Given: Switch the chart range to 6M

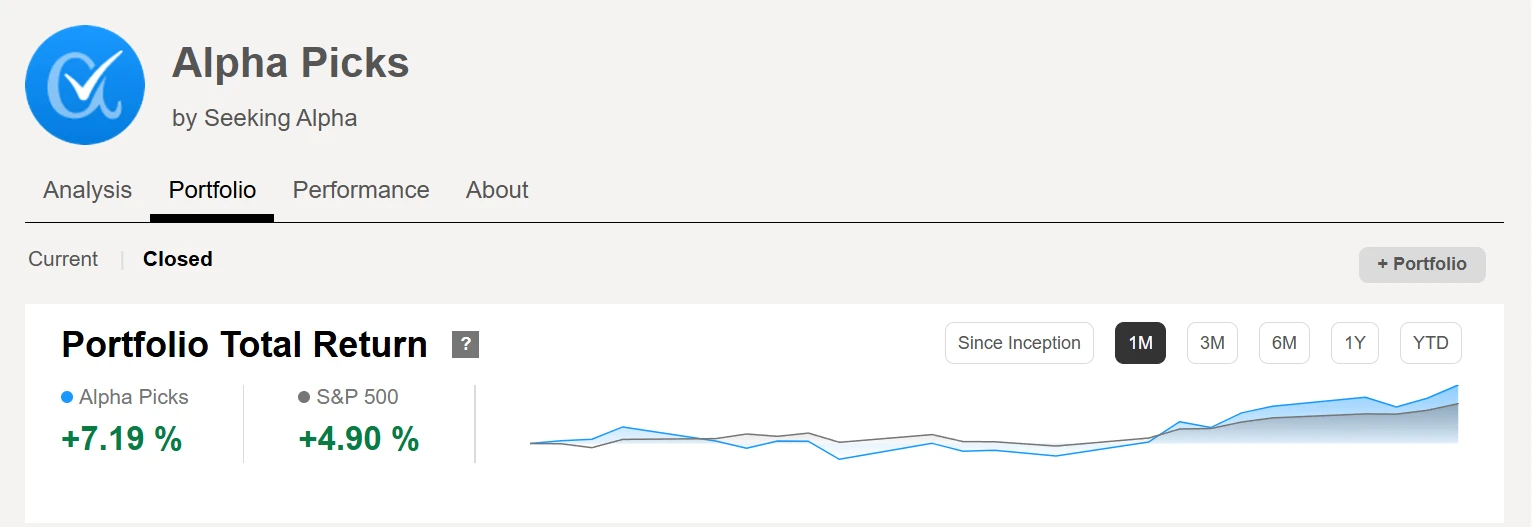Looking at the screenshot, I should (1284, 343).
